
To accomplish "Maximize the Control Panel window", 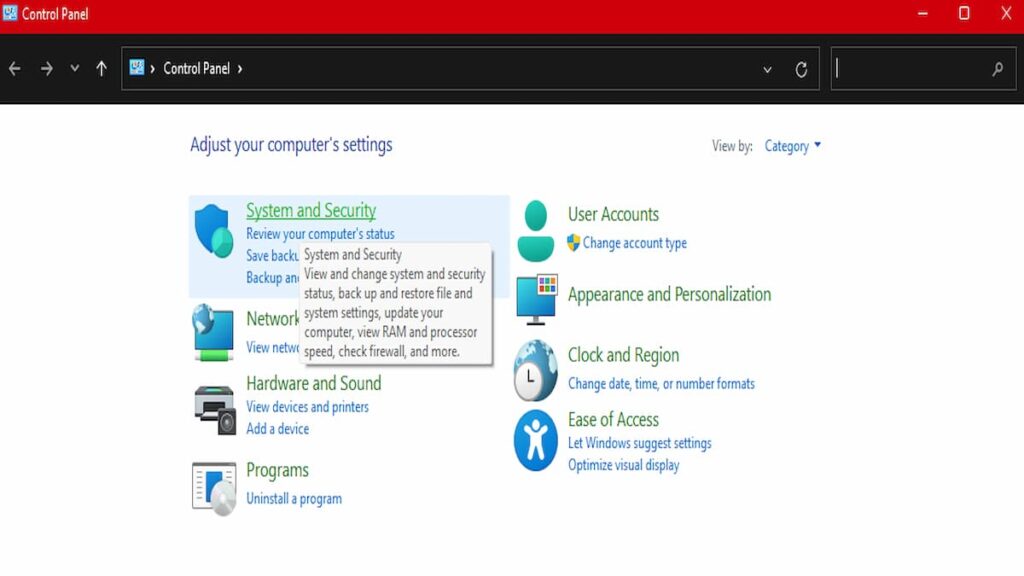I will pyautogui.click(x=964, y=13).
